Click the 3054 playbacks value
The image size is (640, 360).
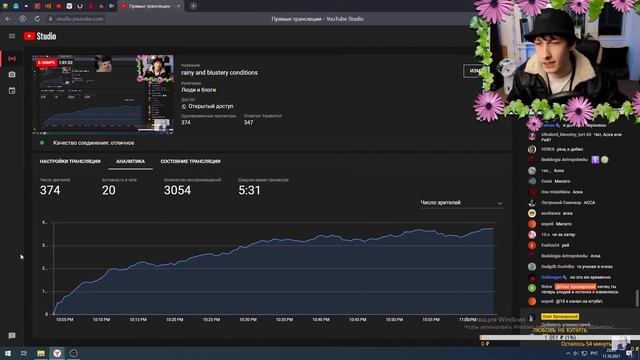pos(178,190)
